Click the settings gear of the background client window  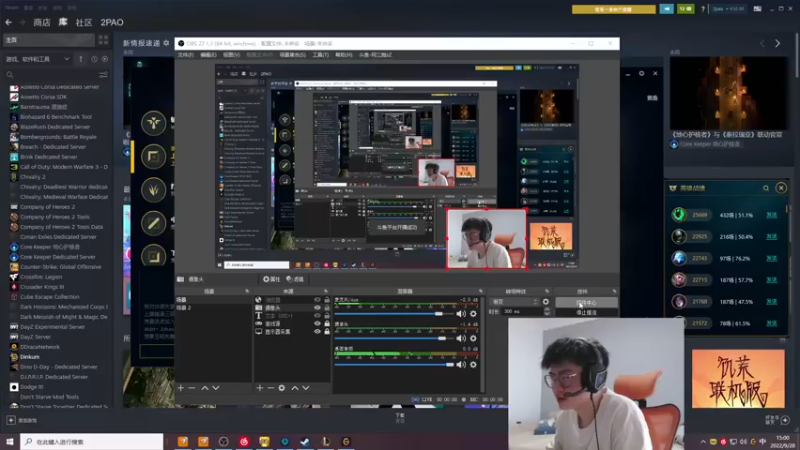(641, 73)
